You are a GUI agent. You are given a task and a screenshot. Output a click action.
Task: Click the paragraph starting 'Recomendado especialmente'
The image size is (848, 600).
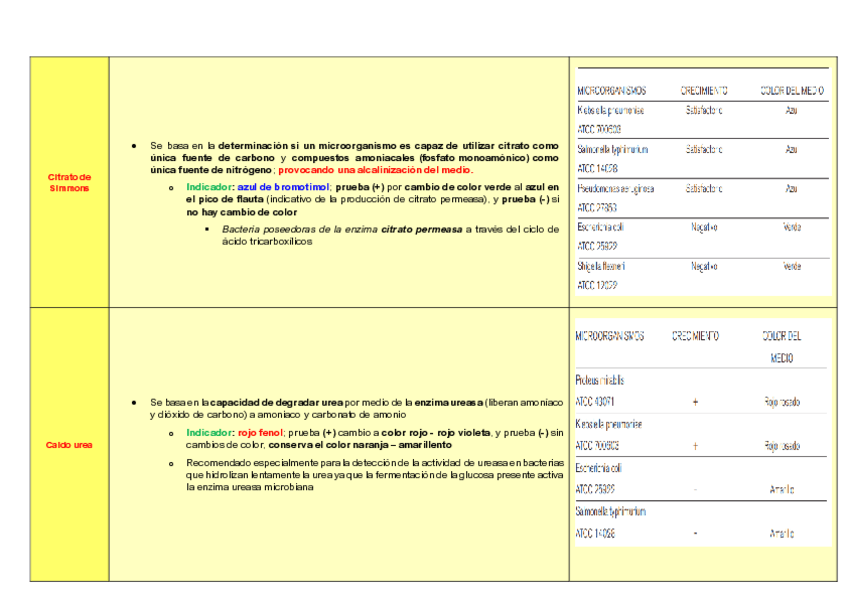coord(375,475)
